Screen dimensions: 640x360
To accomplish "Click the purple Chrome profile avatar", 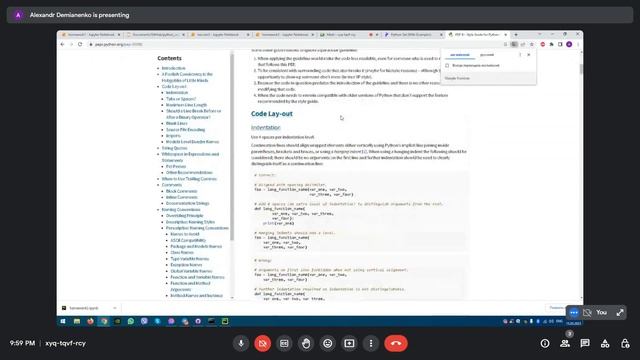I will (x=569, y=44).
